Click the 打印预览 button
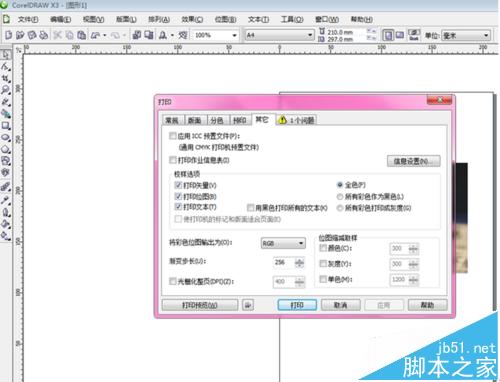The image size is (500, 382). click(x=200, y=305)
